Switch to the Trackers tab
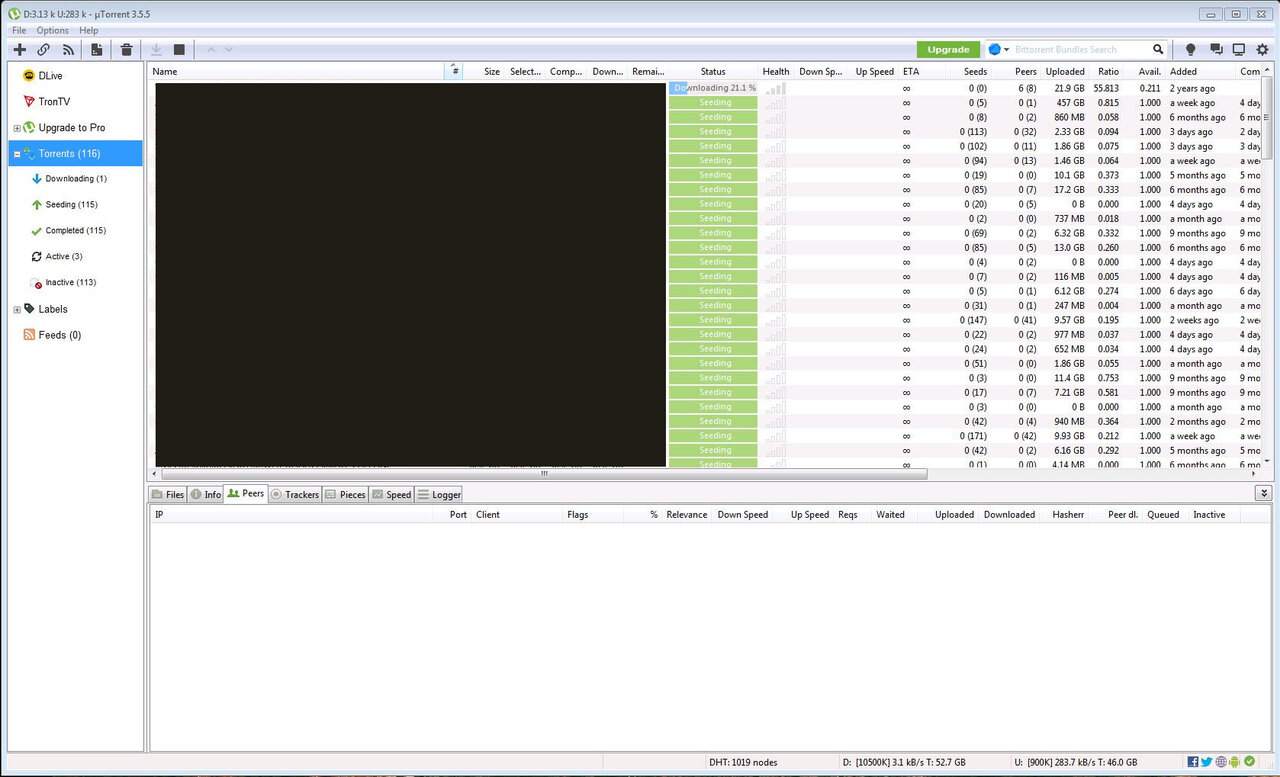The image size is (1280, 777). pyautogui.click(x=295, y=494)
